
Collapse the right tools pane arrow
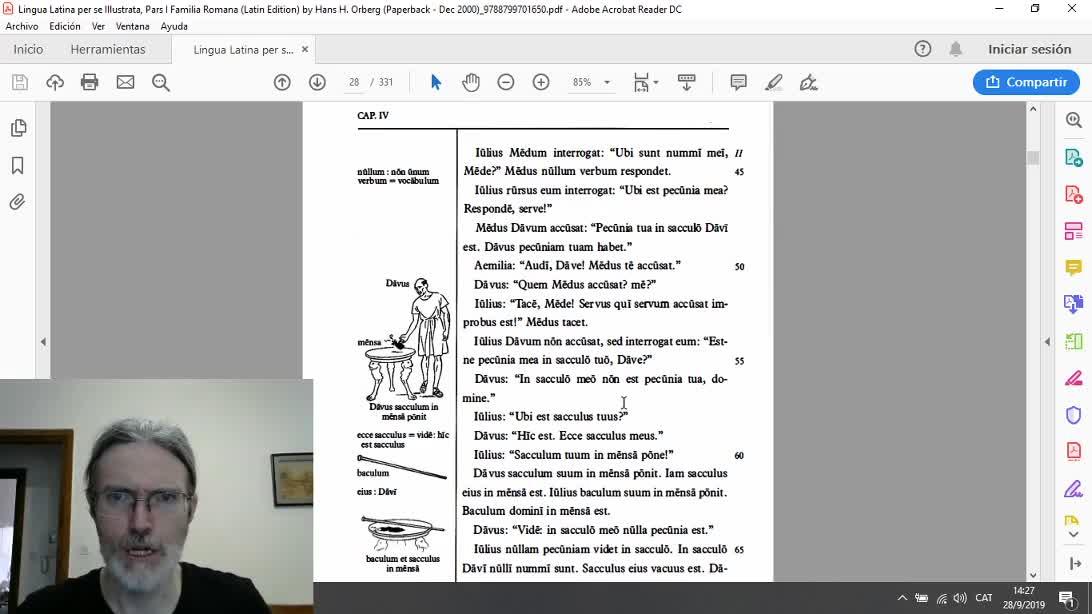pyautogui.click(x=1047, y=342)
